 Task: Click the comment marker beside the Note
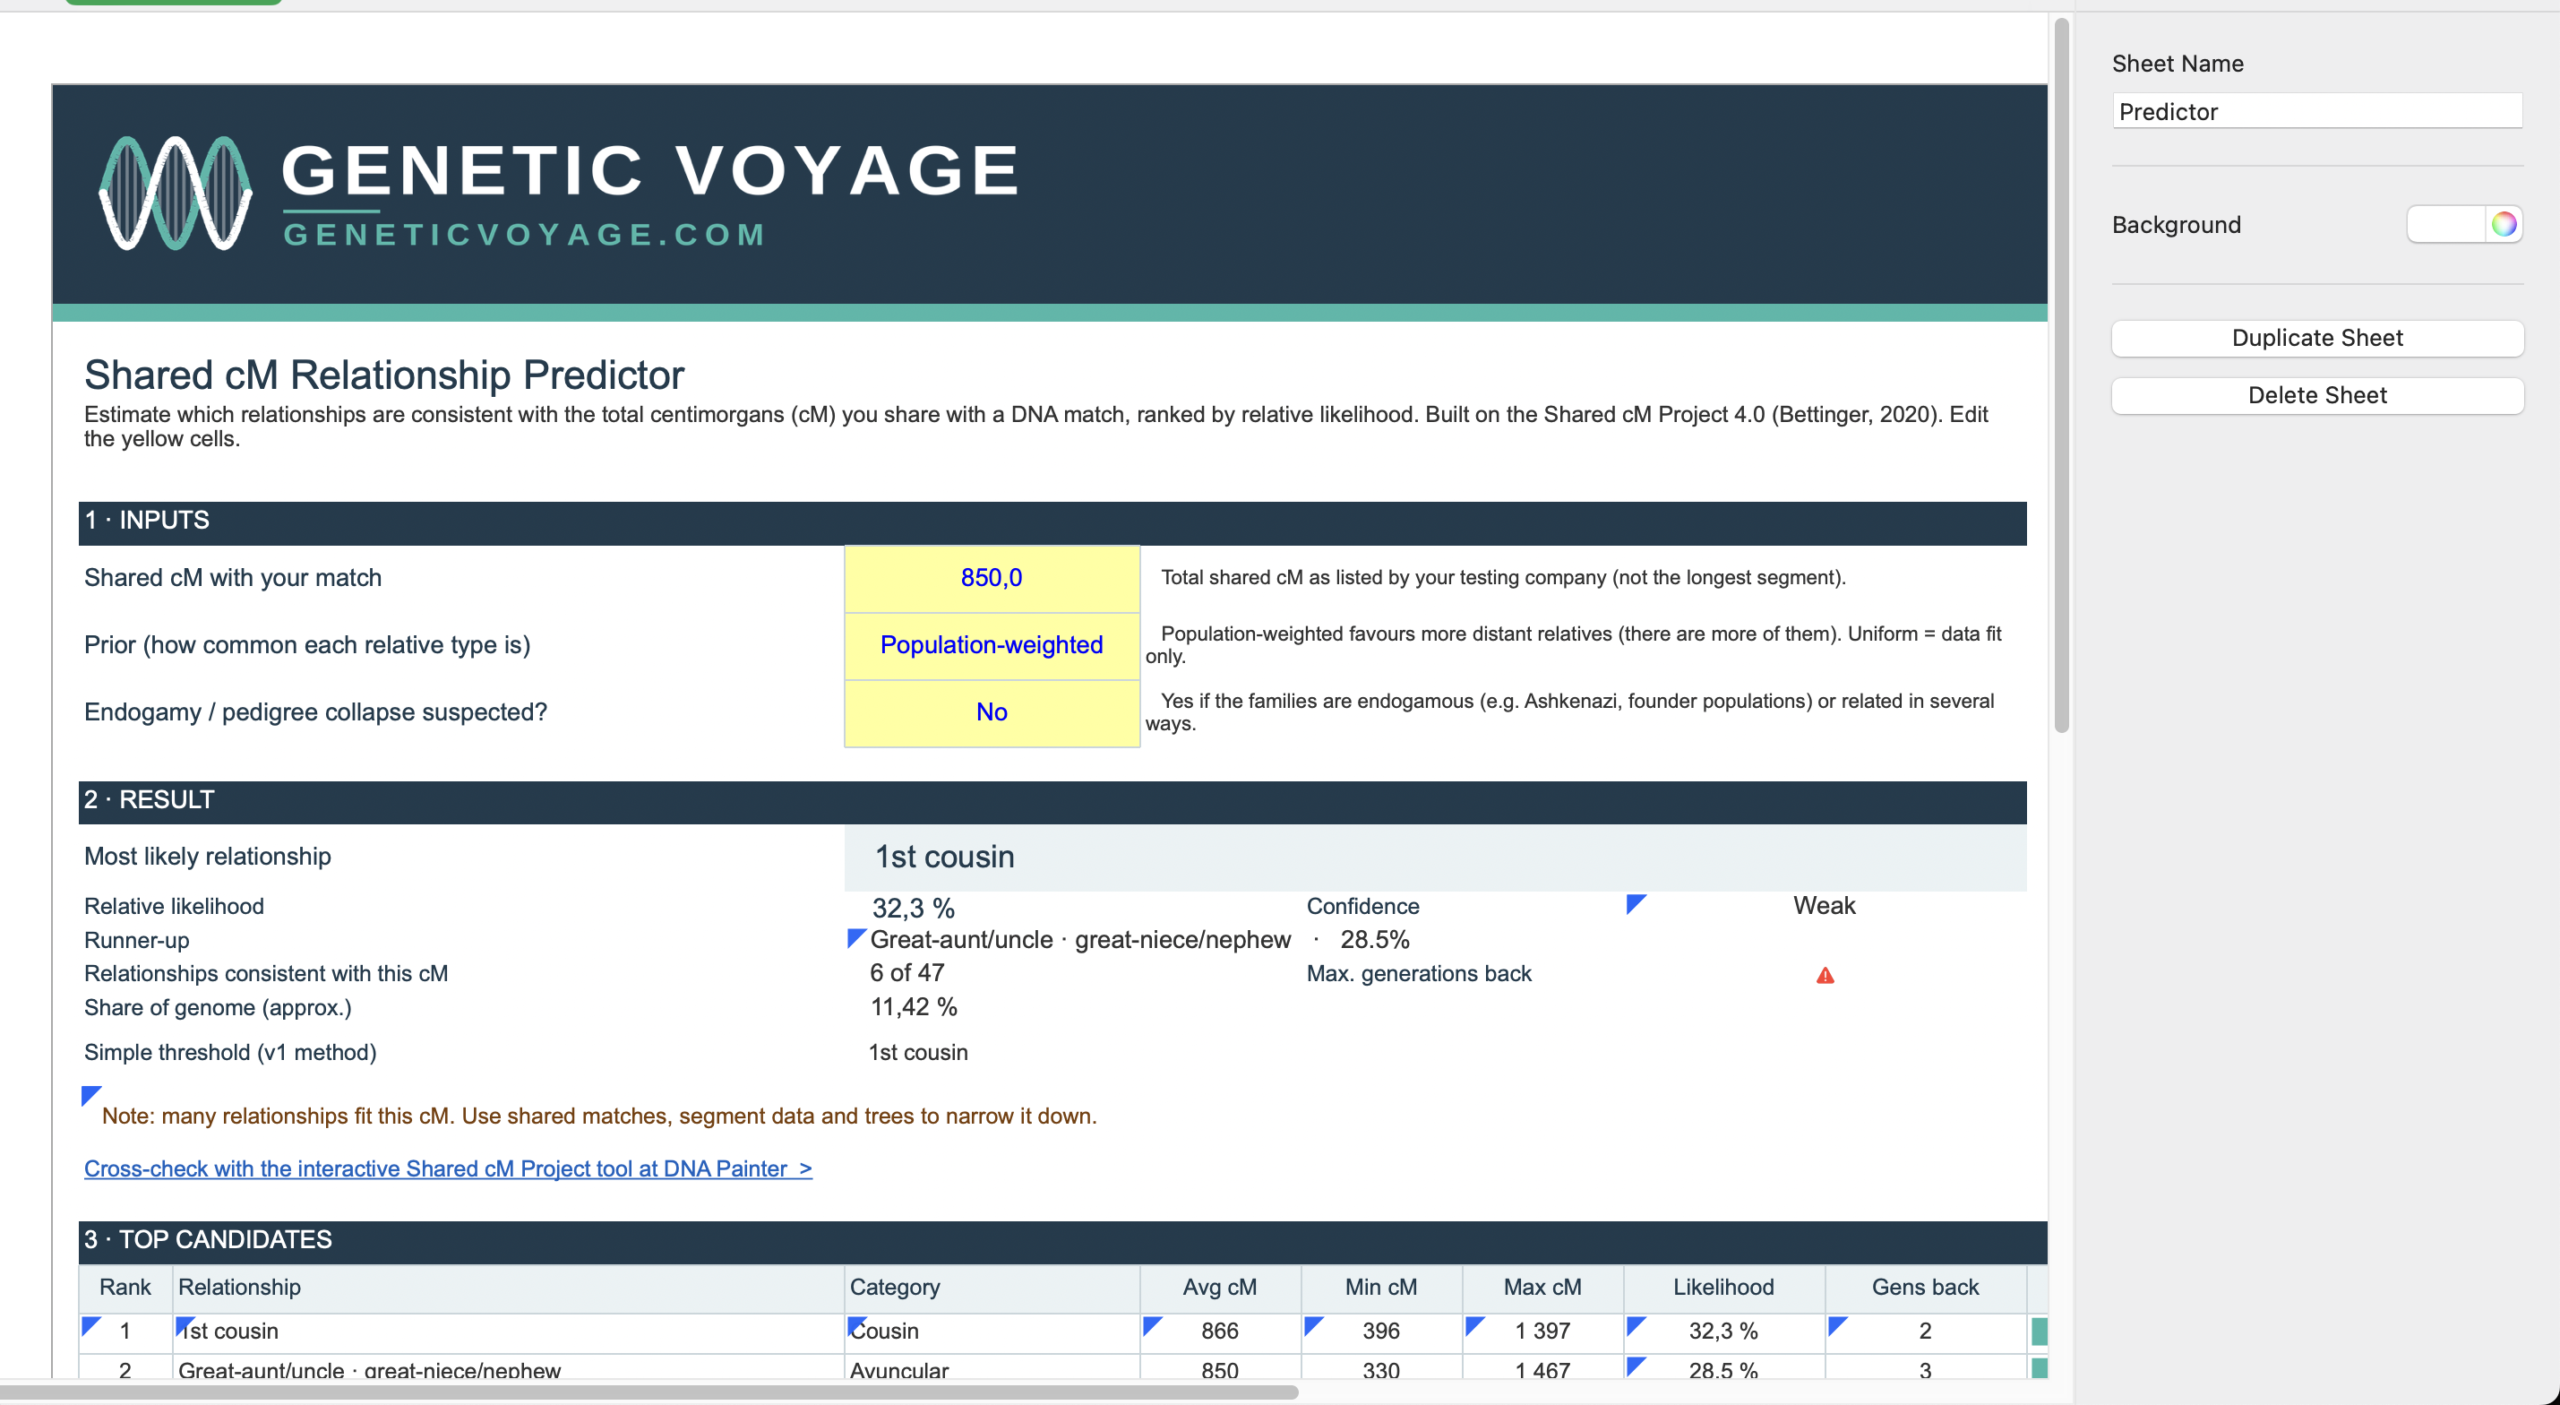point(91,1095)
